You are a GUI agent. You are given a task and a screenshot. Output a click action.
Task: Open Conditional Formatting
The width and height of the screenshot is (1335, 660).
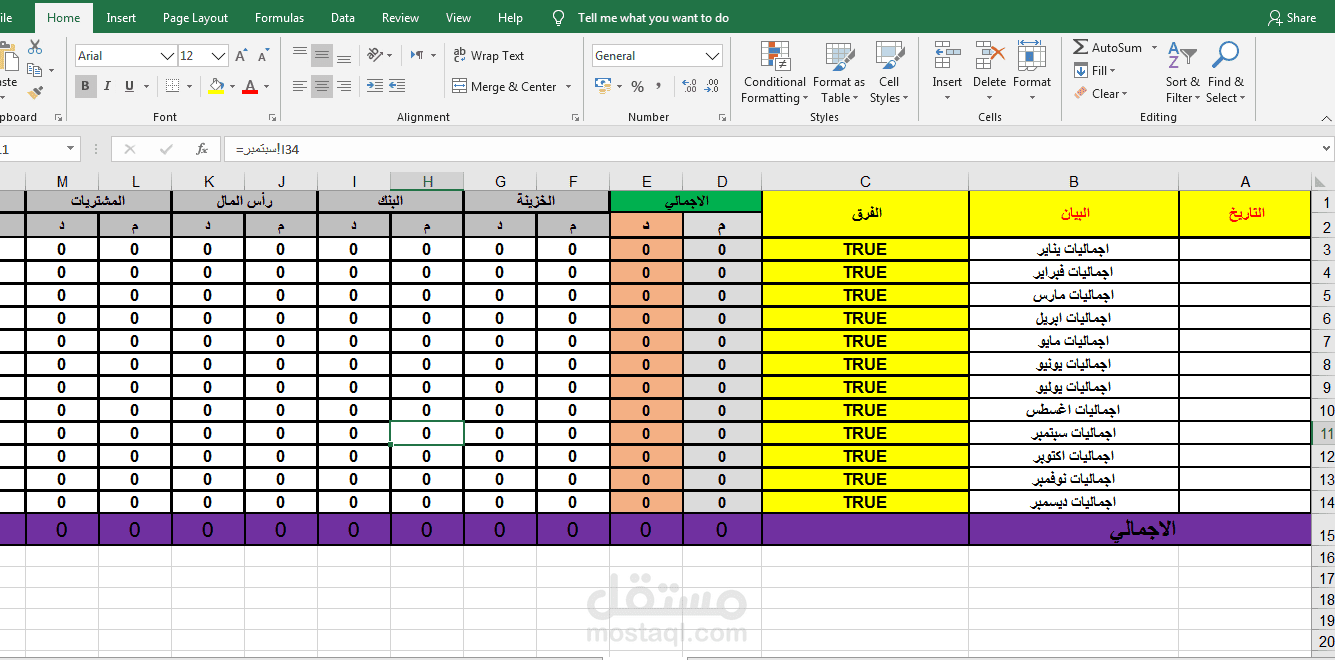[x=774, y=72]
